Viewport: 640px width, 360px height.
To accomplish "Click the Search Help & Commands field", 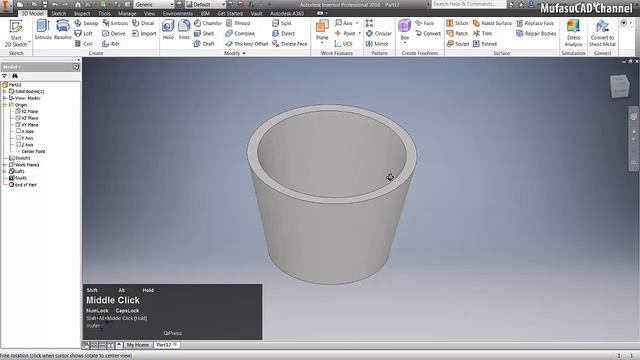I will pyautogui.click(x=469, y=4).
